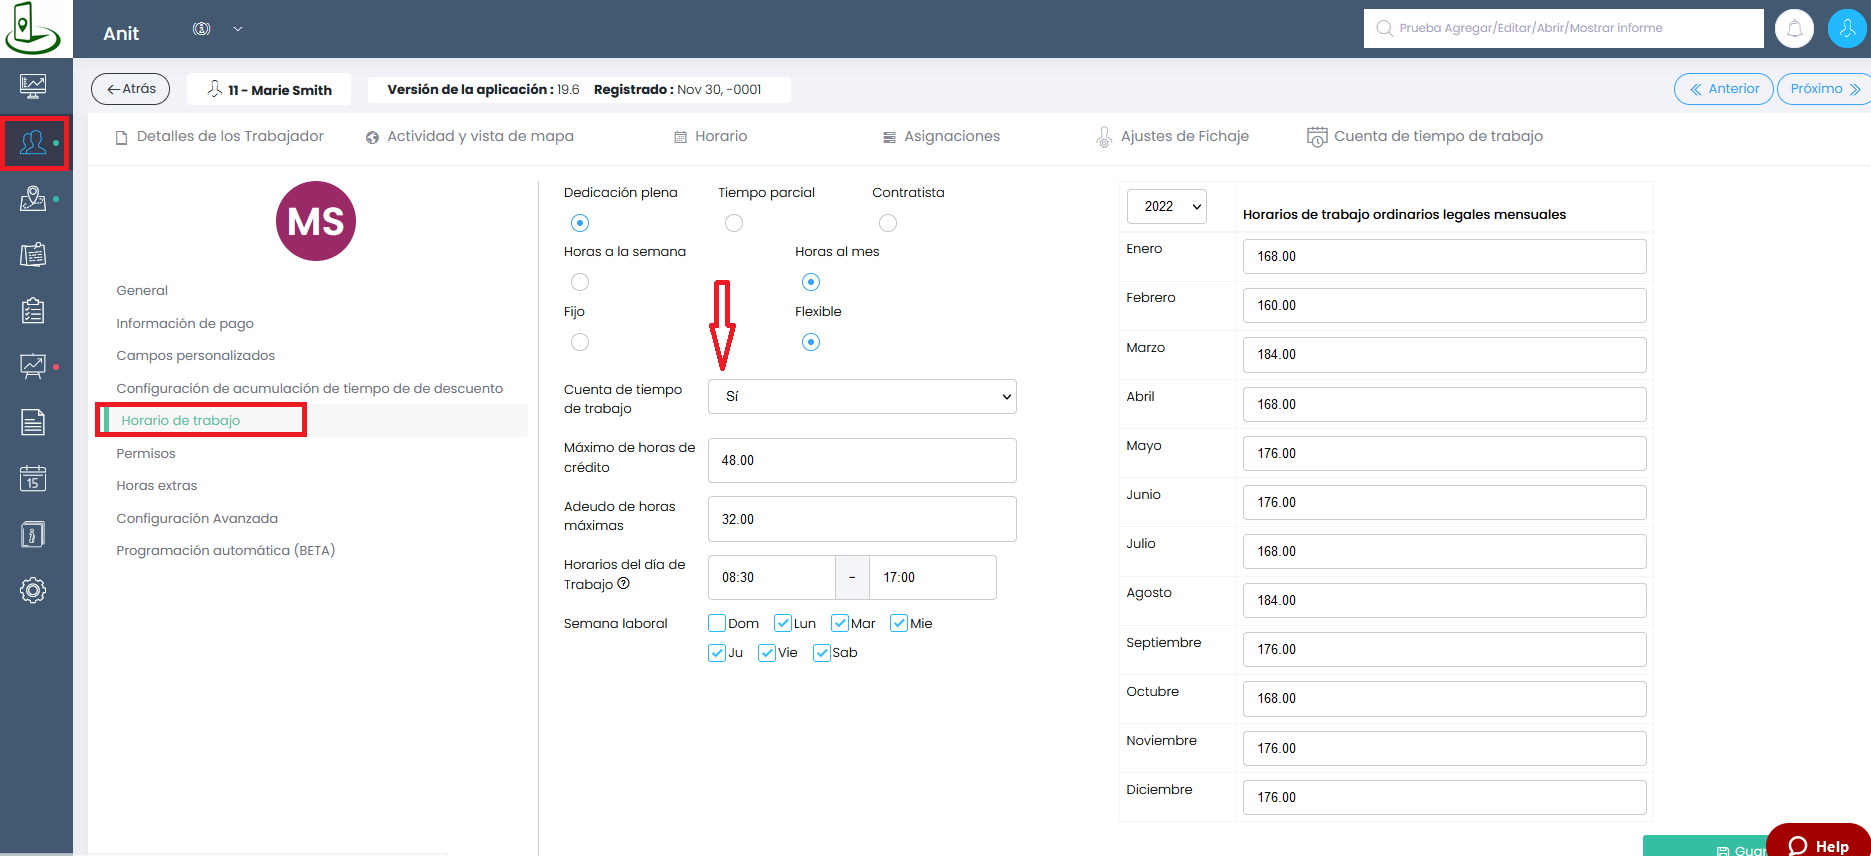The image size is (1871, 856).
Task: Switch to Actividad y vista de mapa tab
Action: 470,136
